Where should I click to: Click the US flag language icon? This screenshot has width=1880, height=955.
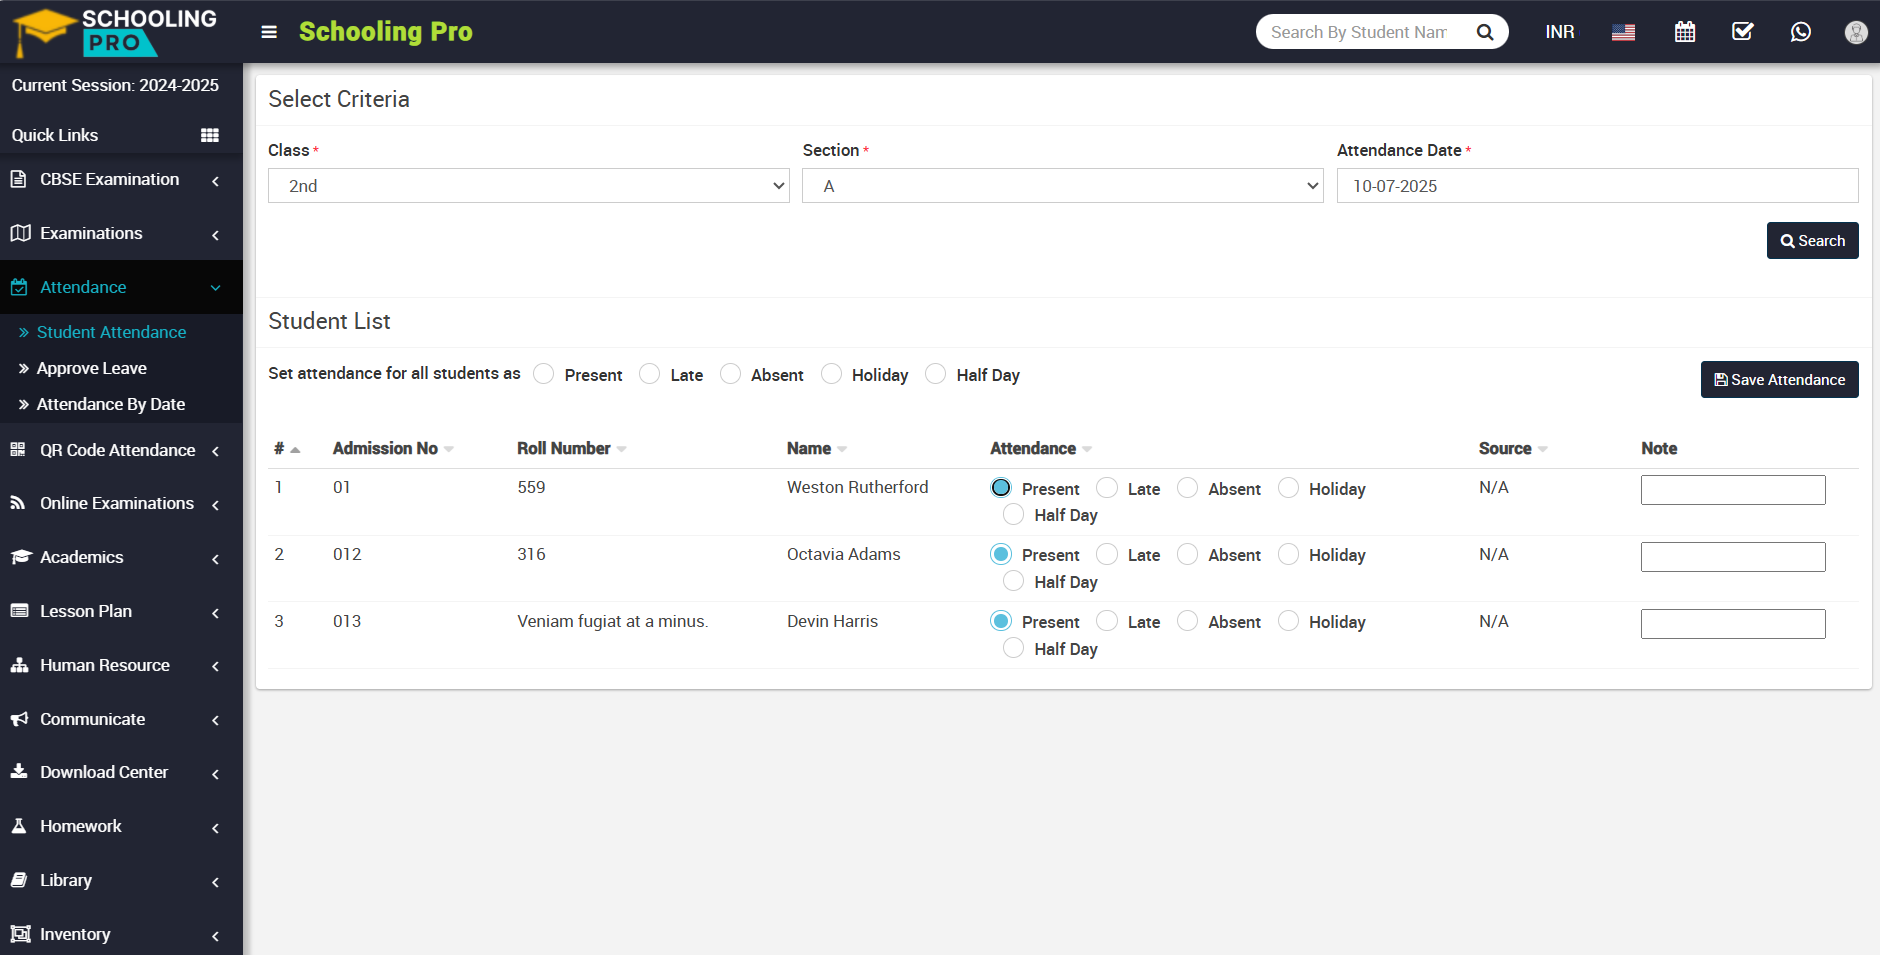(1623, 32)
